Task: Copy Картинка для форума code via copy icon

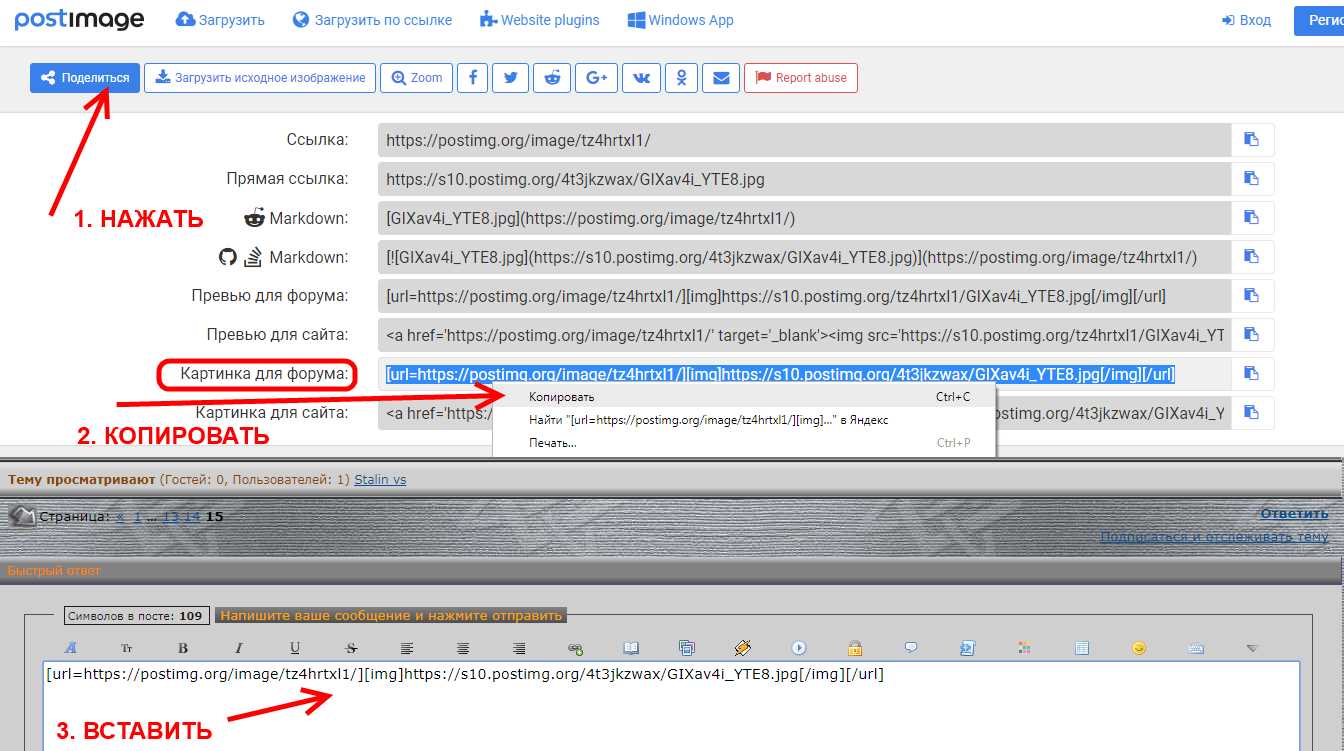Action: (x=1251, y=374)
